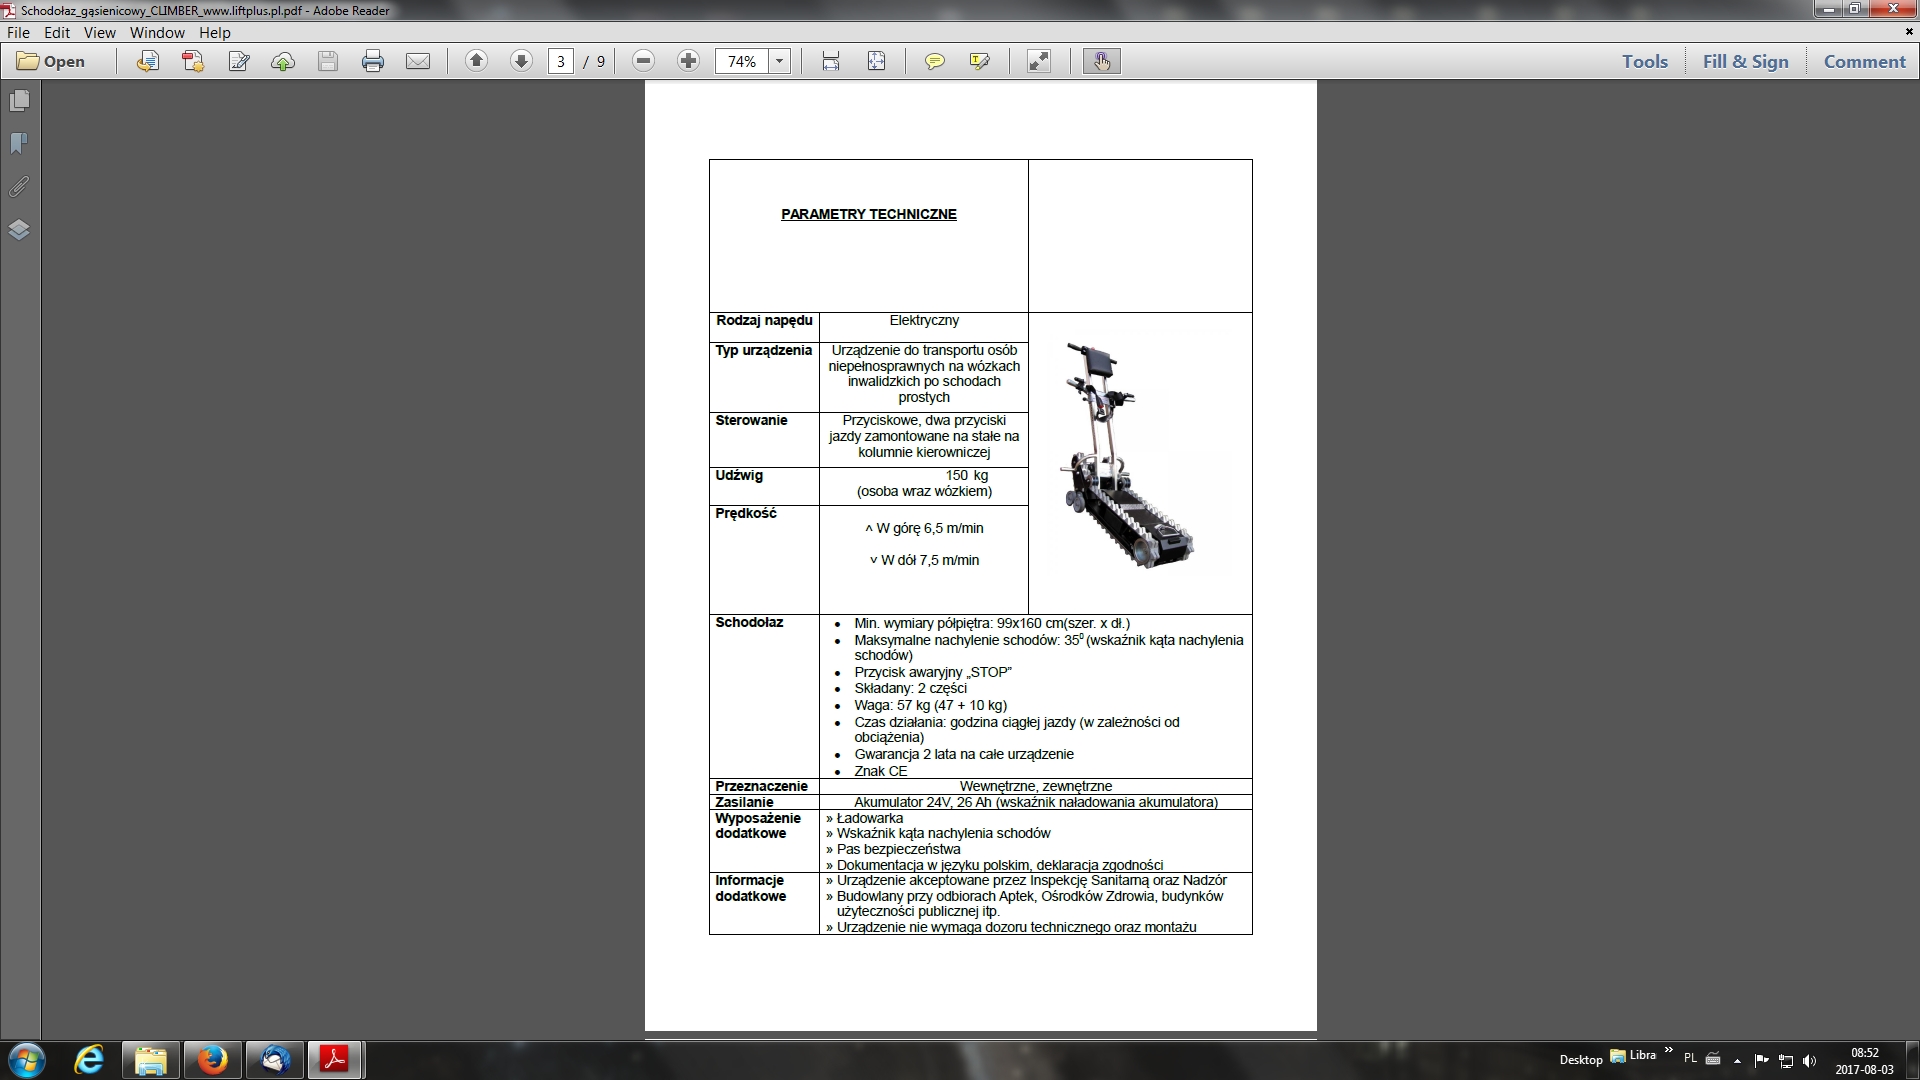Click the Adobe Reader taskbar button
The height and width of the screenshot is (1080, 1920).
(x=335, y=1059)
